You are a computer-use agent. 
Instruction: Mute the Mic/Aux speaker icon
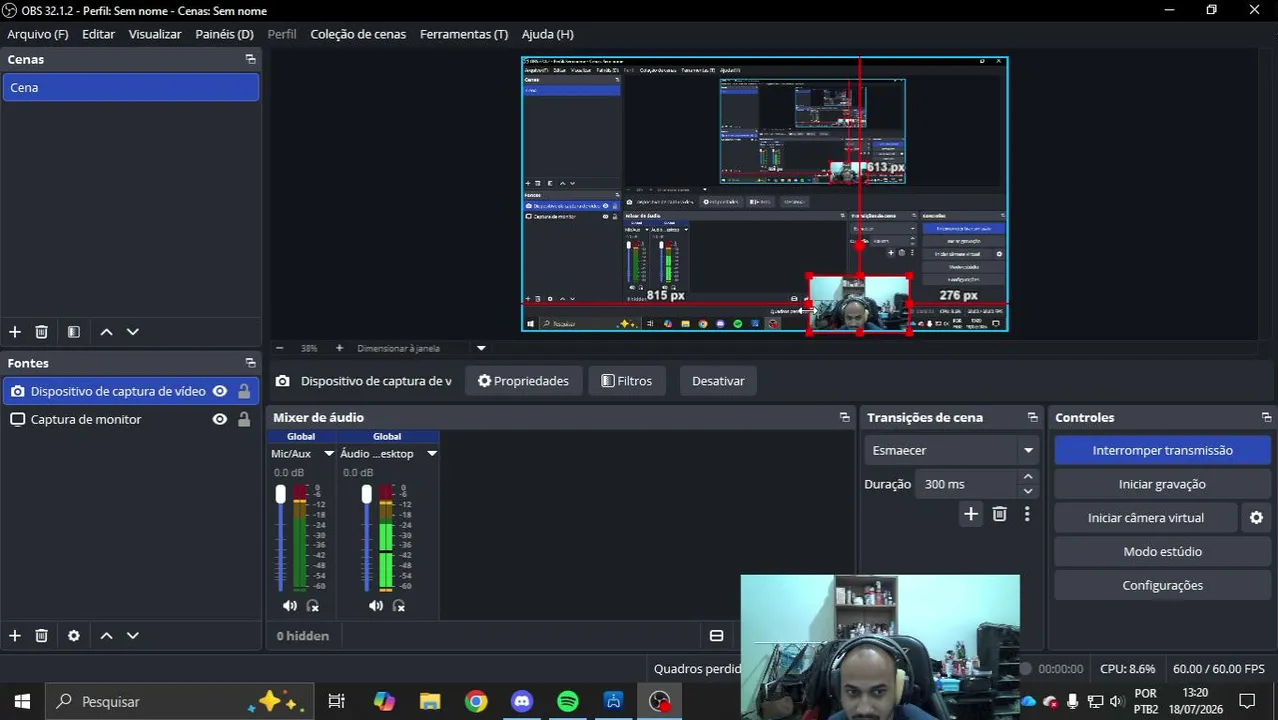290,606
